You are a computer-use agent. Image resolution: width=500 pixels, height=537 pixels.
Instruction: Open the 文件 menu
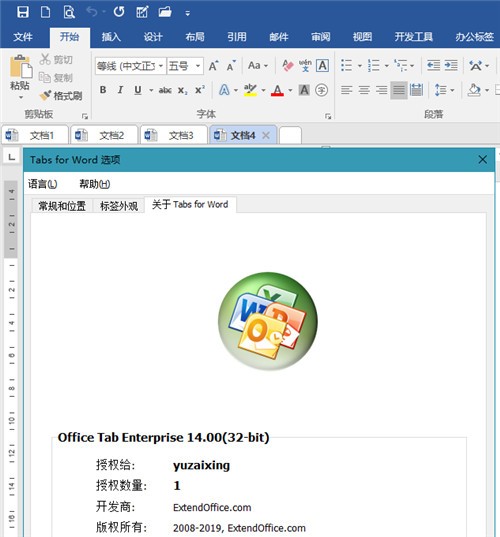pyautogui.click(x=23, y=37)
